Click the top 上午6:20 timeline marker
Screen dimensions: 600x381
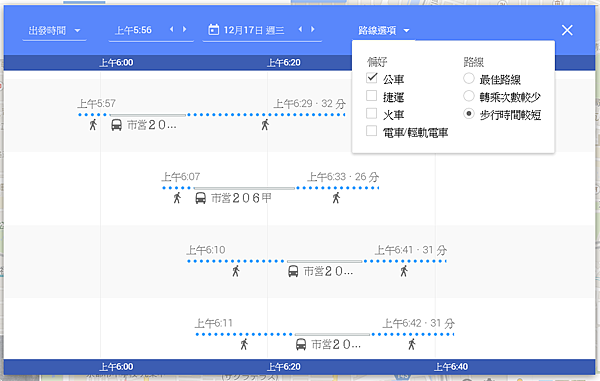tap(284, 62)
